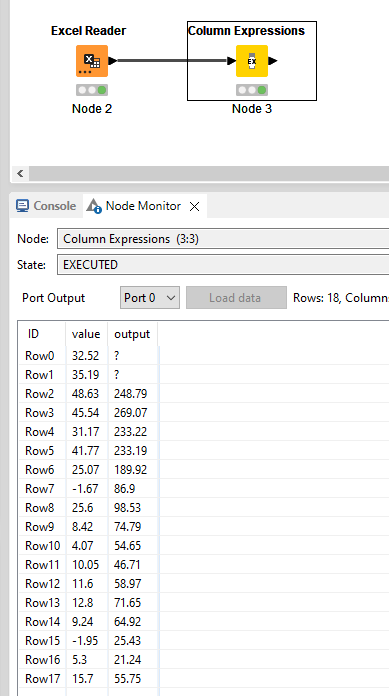The image size is (389, 696).
Task: Click the Column Expressions status traffic light
Action: click(252, 90)
